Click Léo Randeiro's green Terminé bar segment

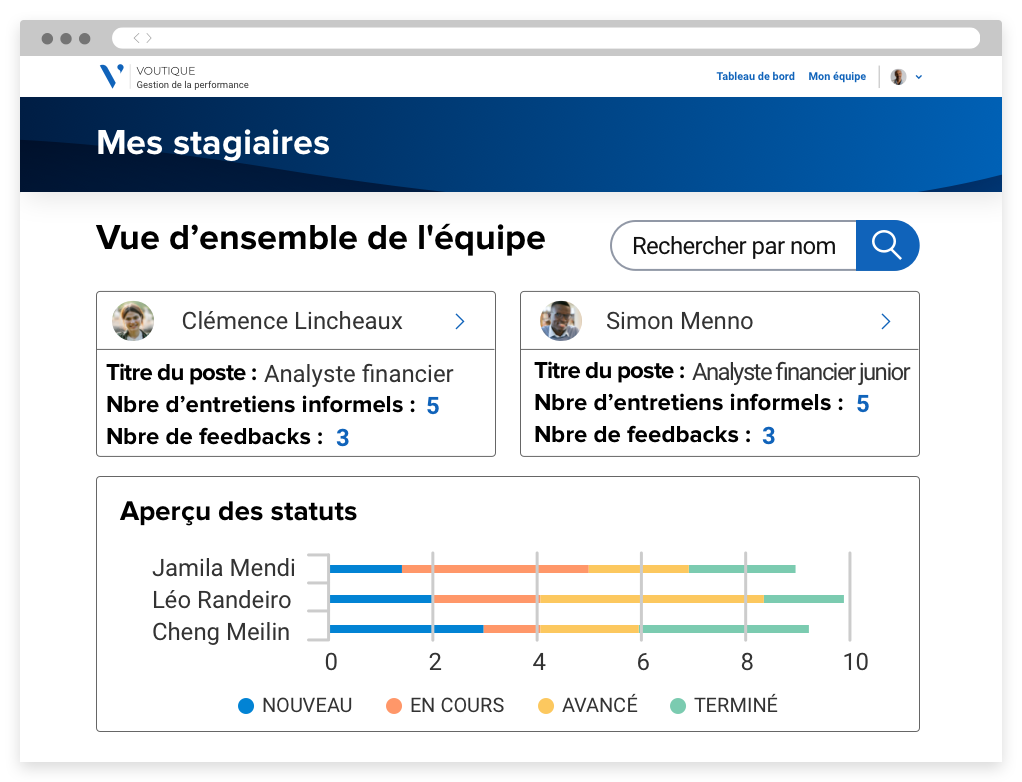[804, 599]
